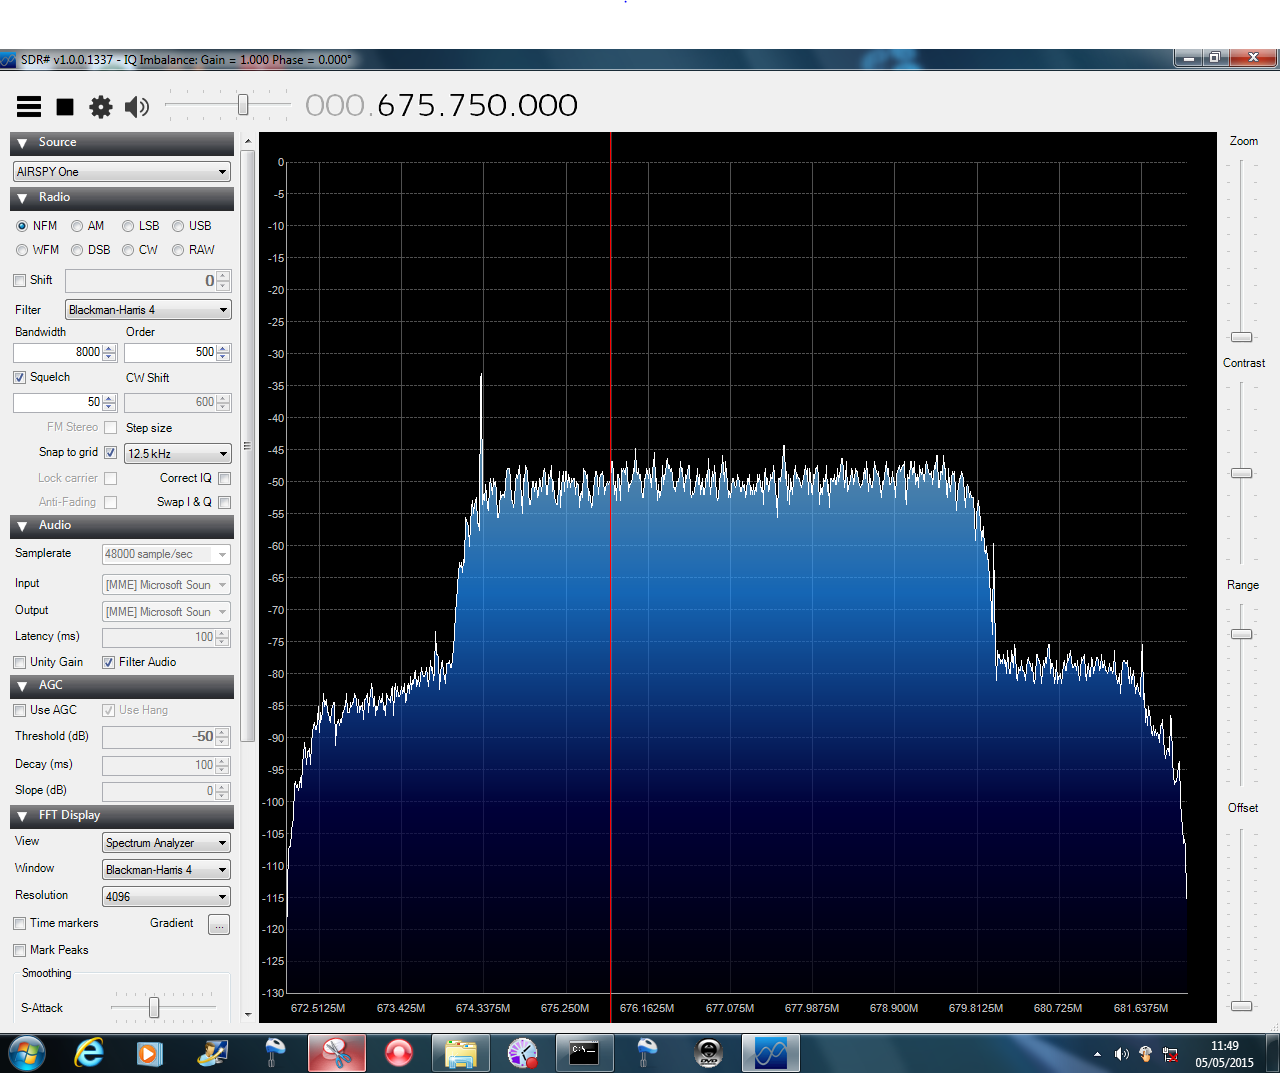Toggle the Filter Audio checkbox

[x=109, y=663]
